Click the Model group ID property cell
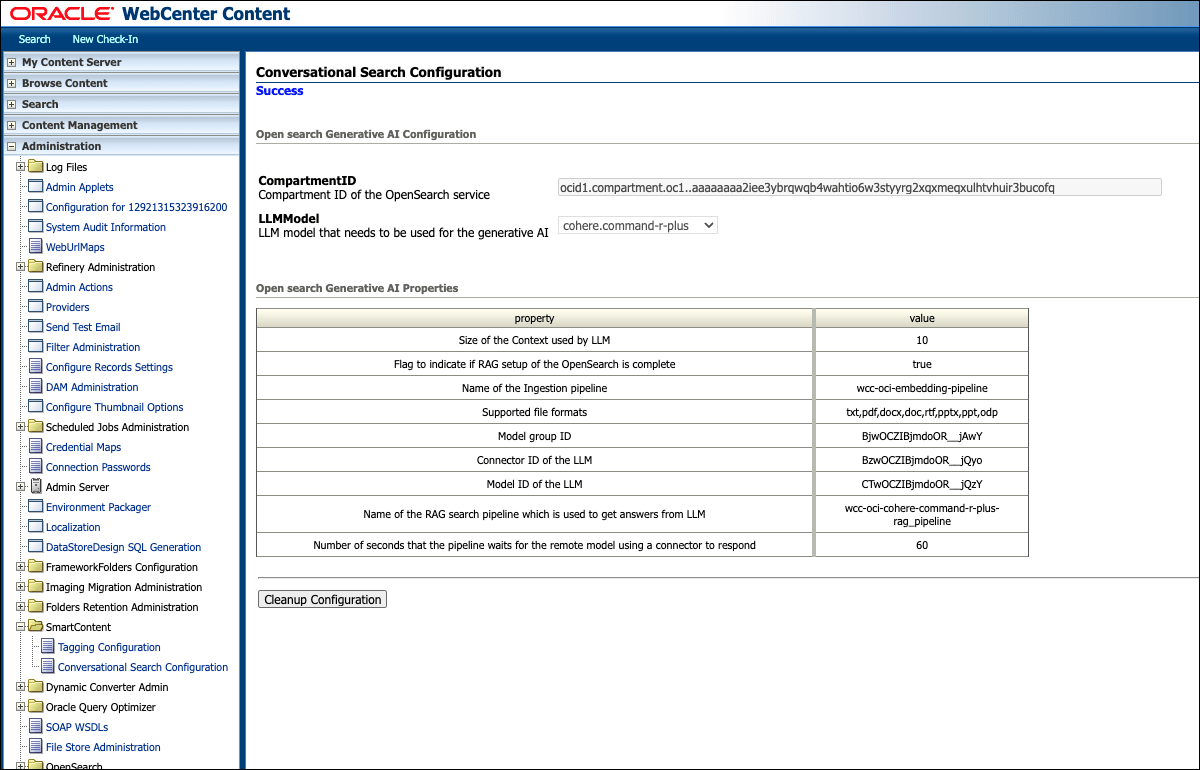The height and width of the screenshot is (770, 1200). (535, 436)
